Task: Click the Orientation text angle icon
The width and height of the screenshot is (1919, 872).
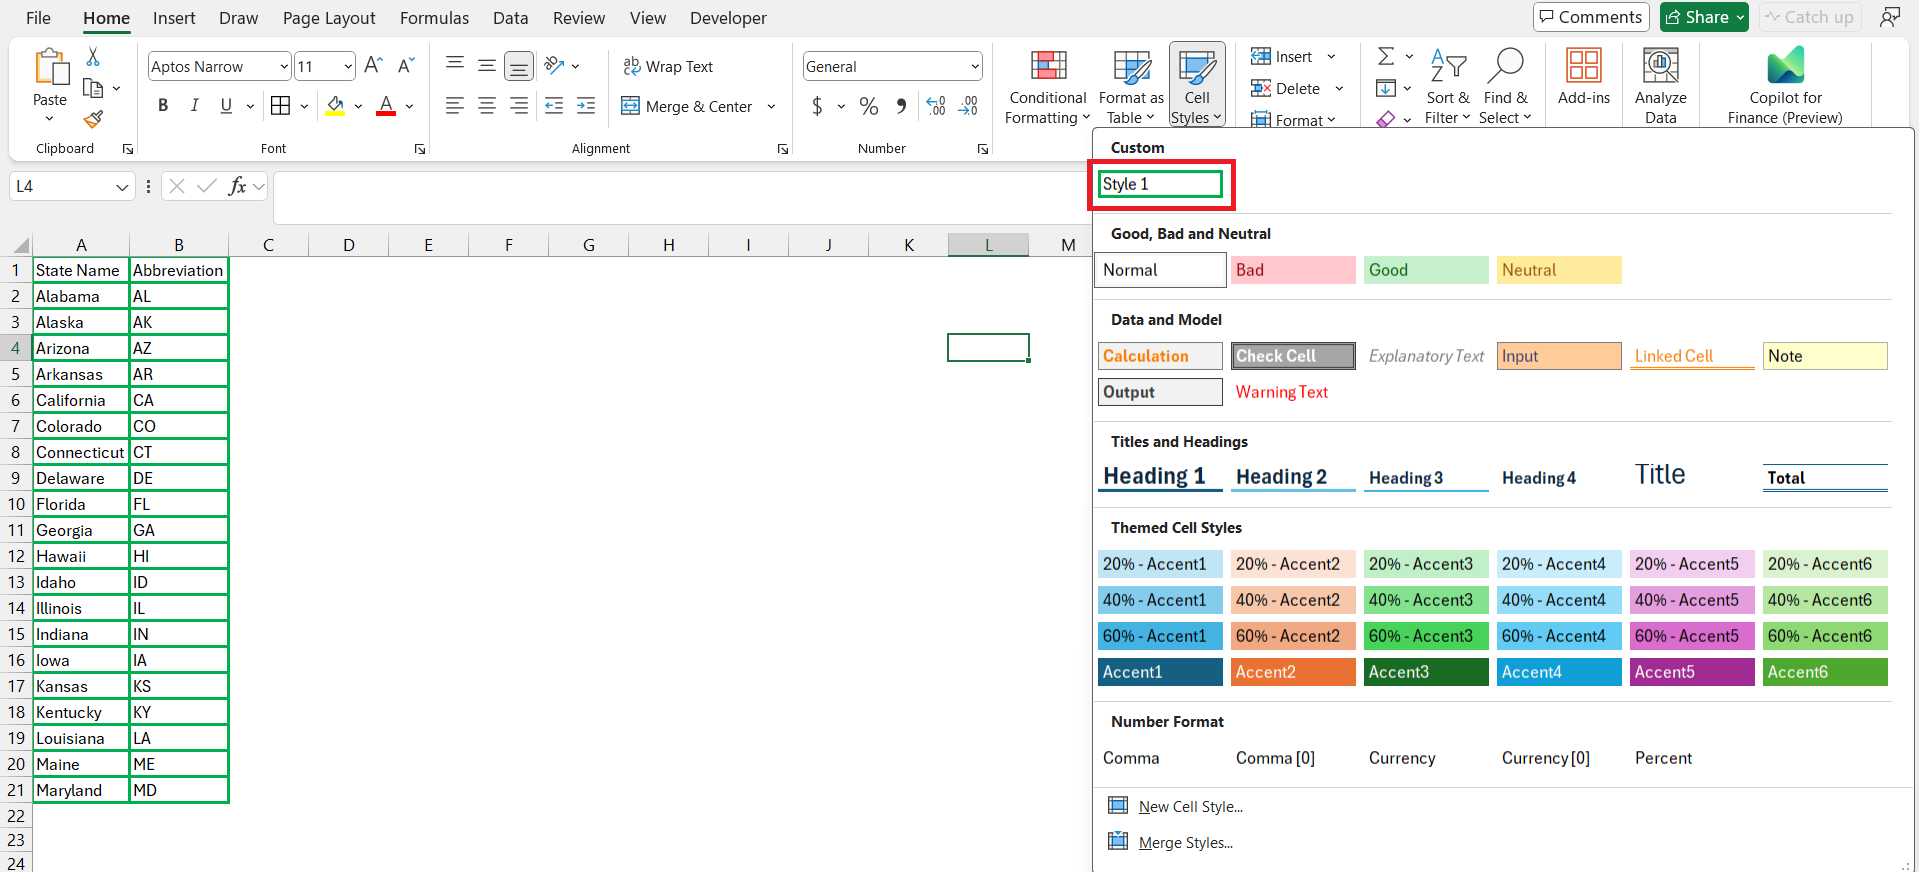Action: point(554,66)
